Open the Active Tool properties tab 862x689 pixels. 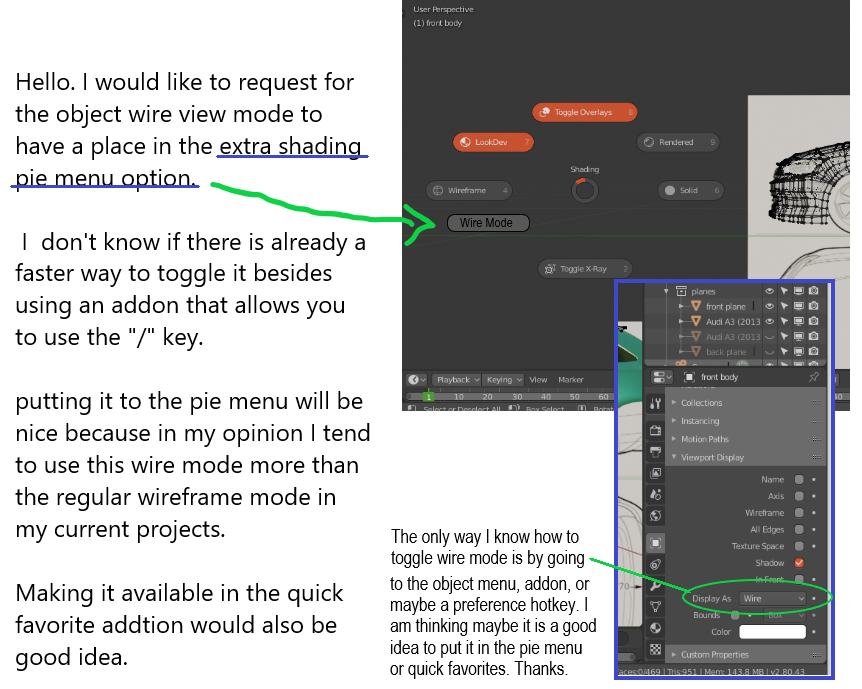point(655,404)
